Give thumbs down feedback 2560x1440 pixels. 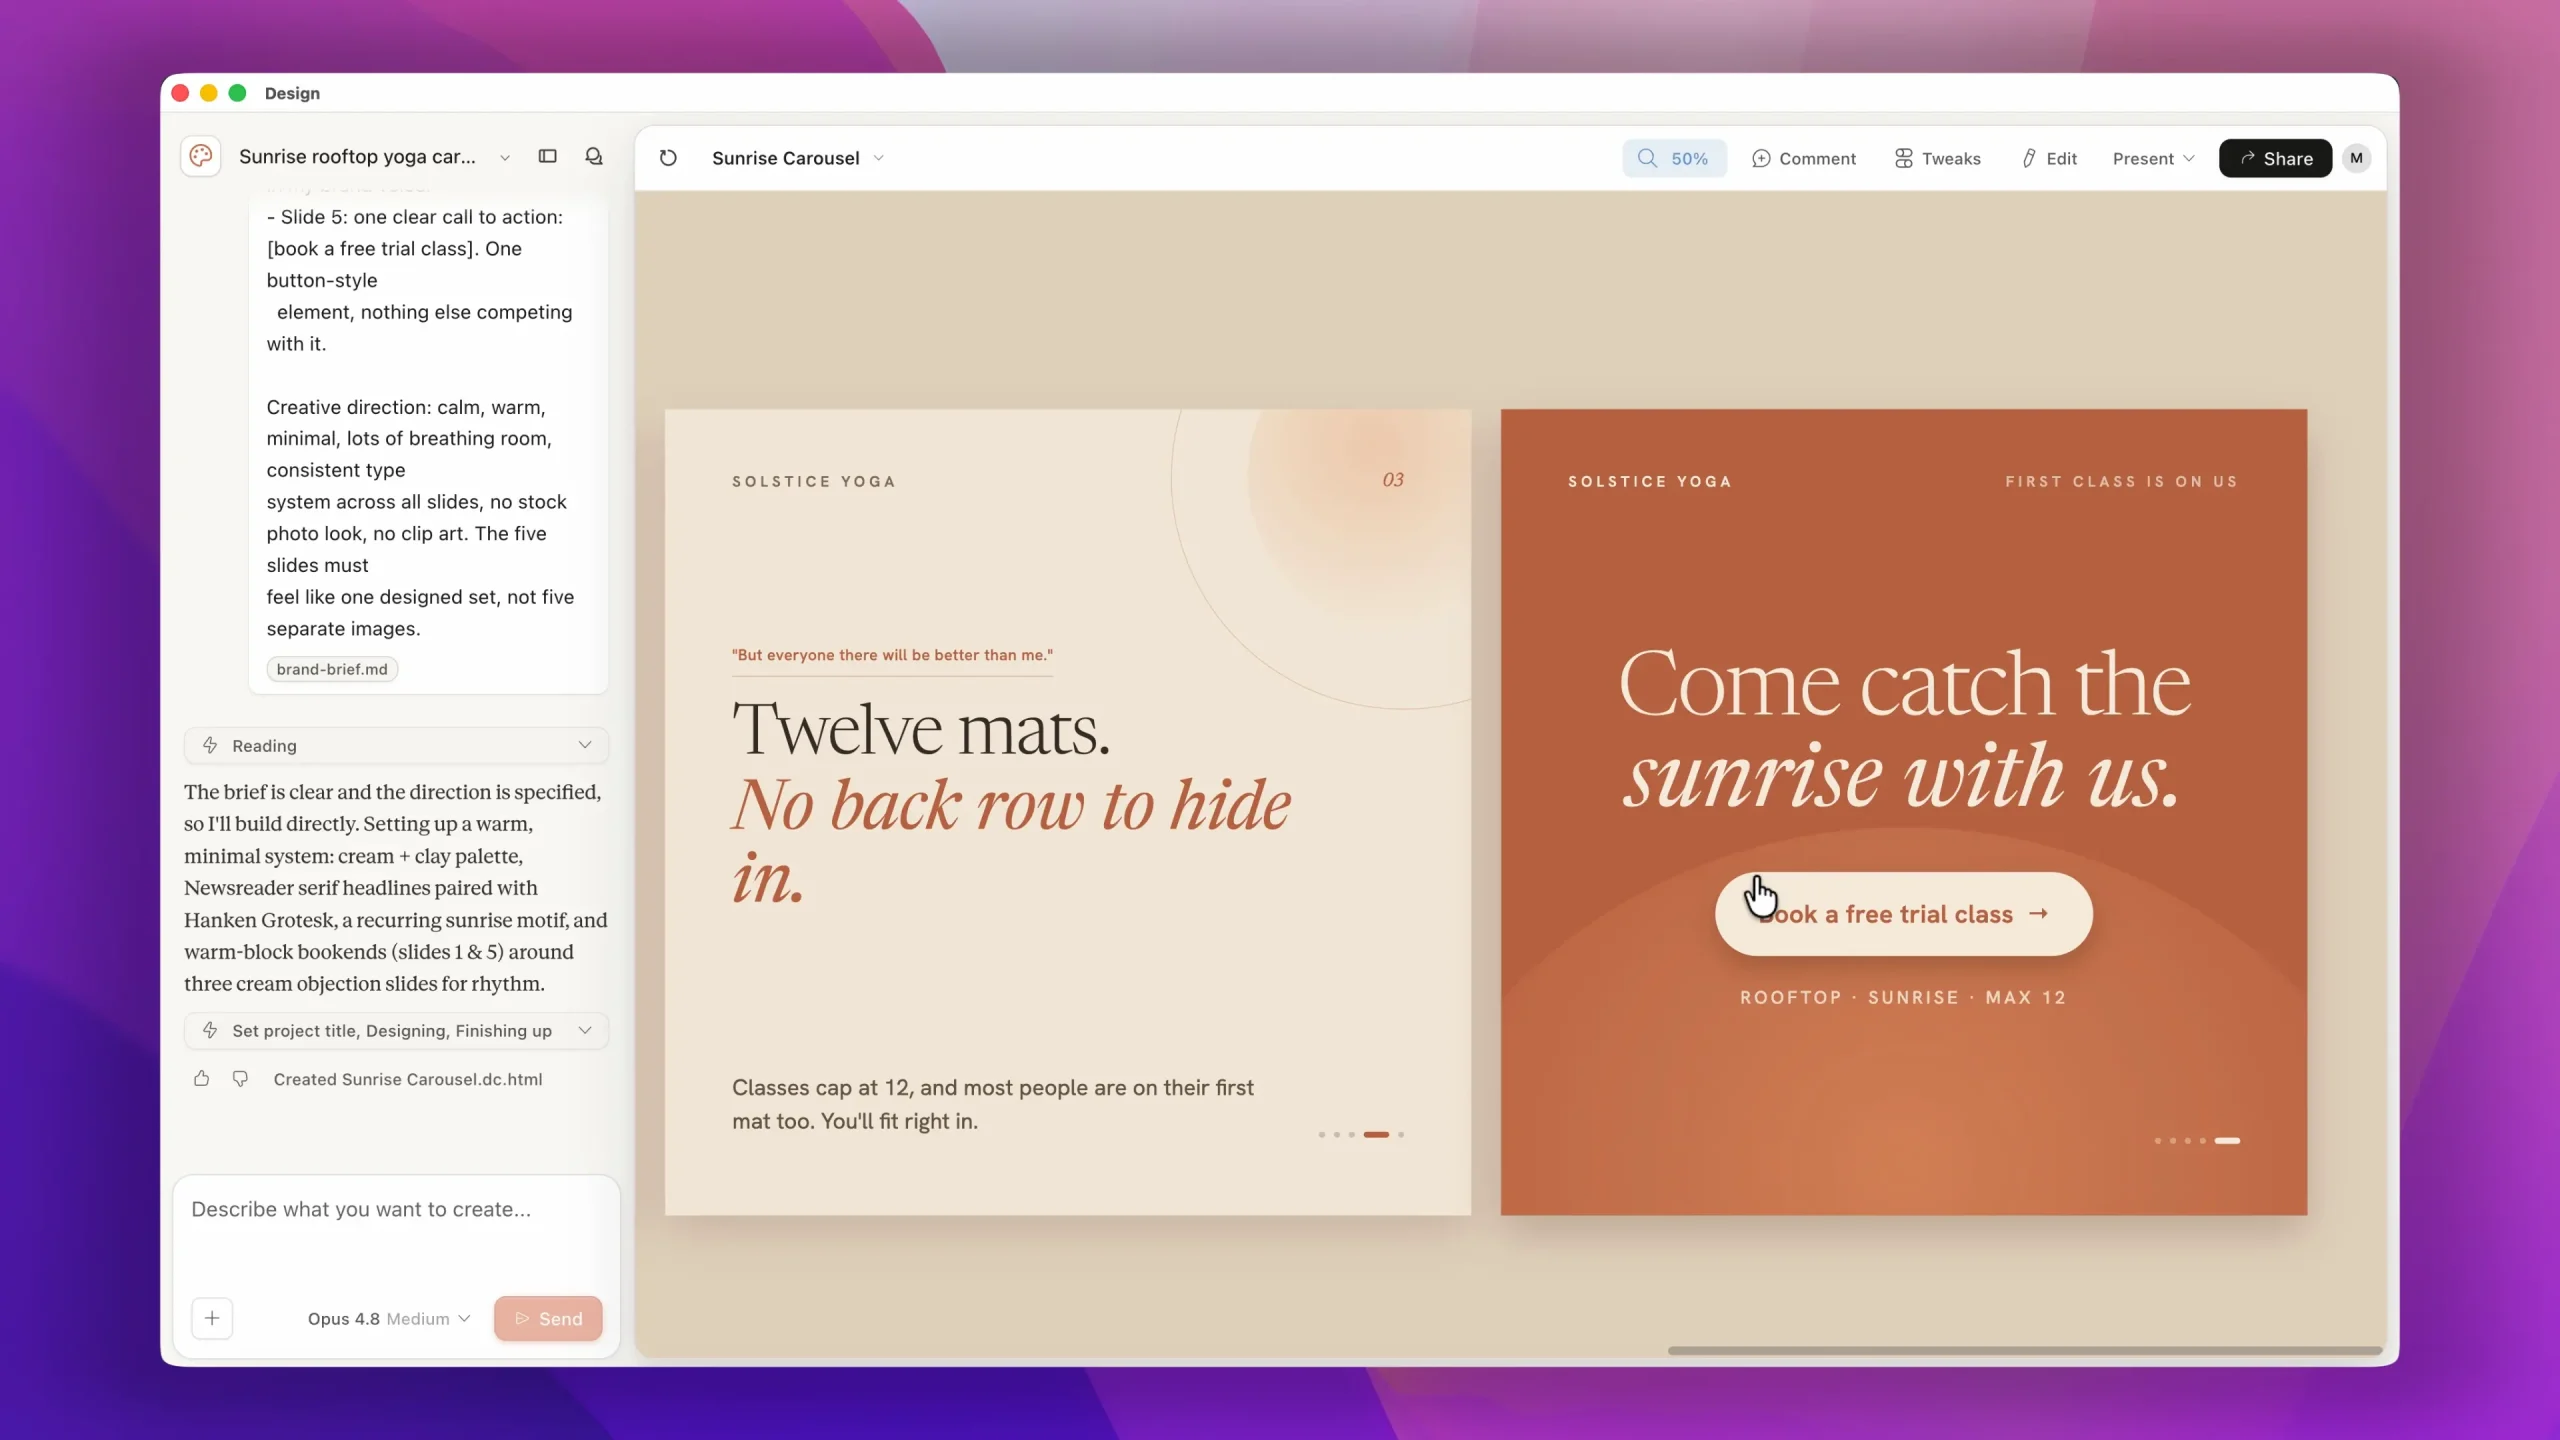click(240, 1078)
